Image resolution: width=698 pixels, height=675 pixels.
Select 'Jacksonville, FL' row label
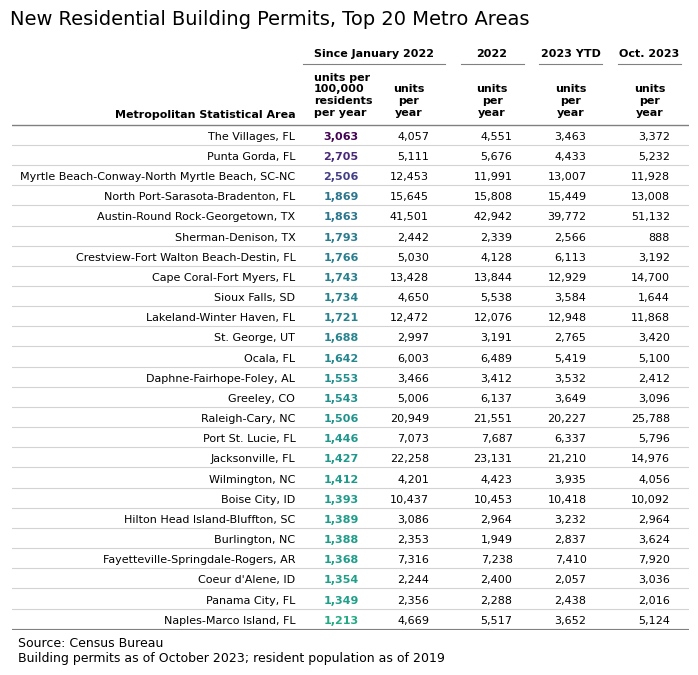pos(253,459)
